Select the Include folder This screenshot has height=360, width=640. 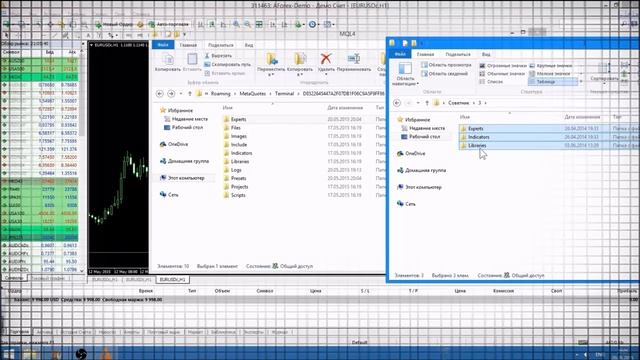[x=239, y=144]
